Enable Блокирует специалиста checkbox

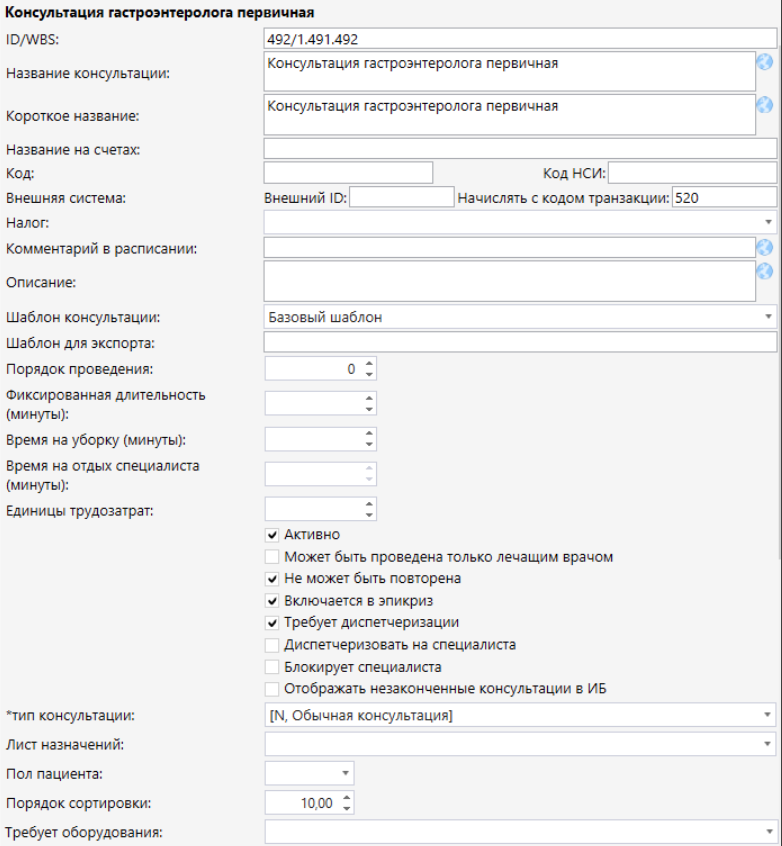pos(272,667)
